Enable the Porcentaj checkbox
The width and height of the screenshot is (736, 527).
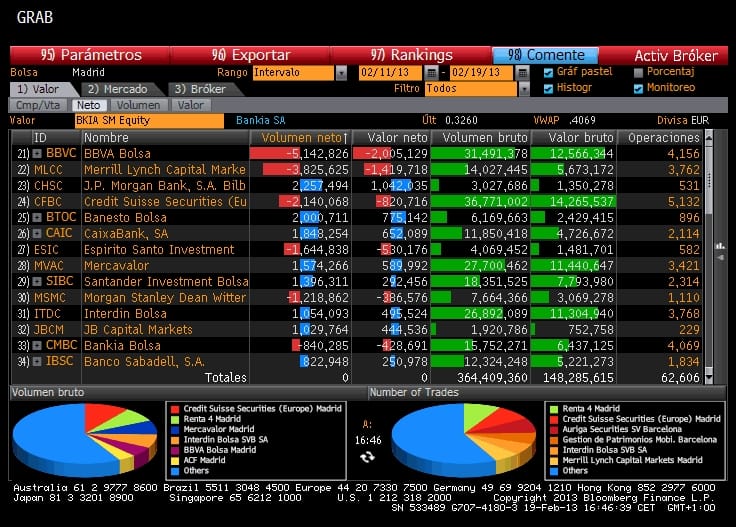click(638, 73)
